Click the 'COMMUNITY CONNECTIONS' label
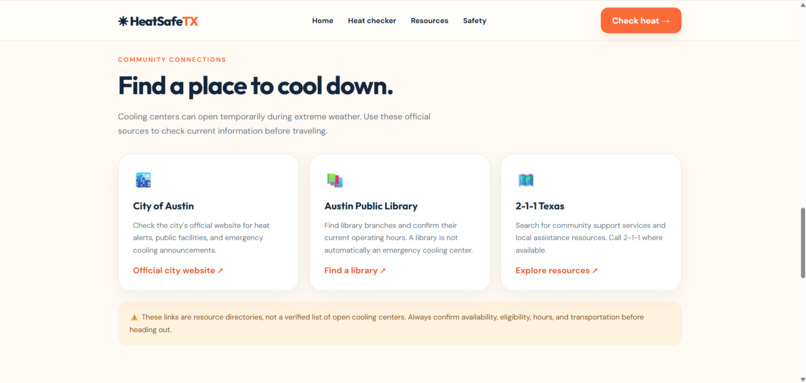 pos(172,60)
